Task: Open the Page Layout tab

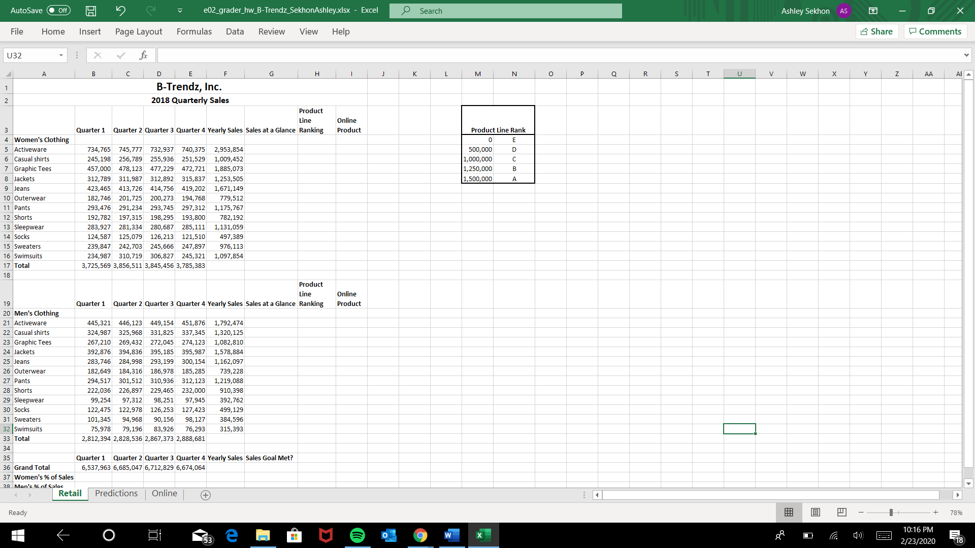Action: [138, 32]
